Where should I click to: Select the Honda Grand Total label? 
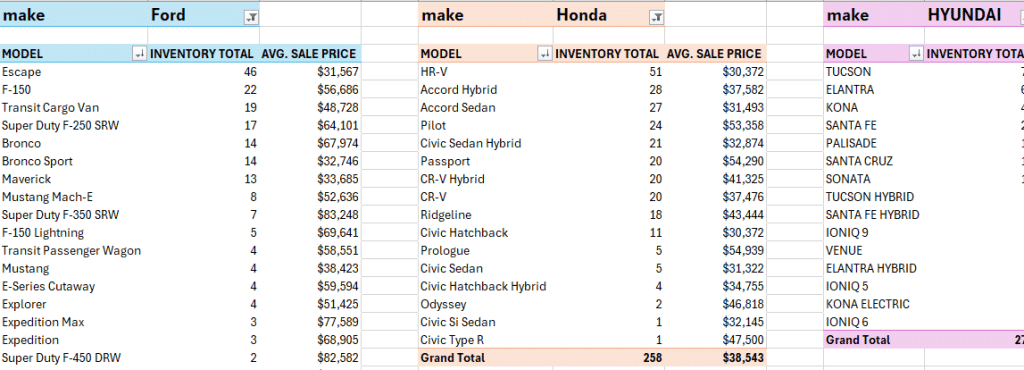point(486,358)
